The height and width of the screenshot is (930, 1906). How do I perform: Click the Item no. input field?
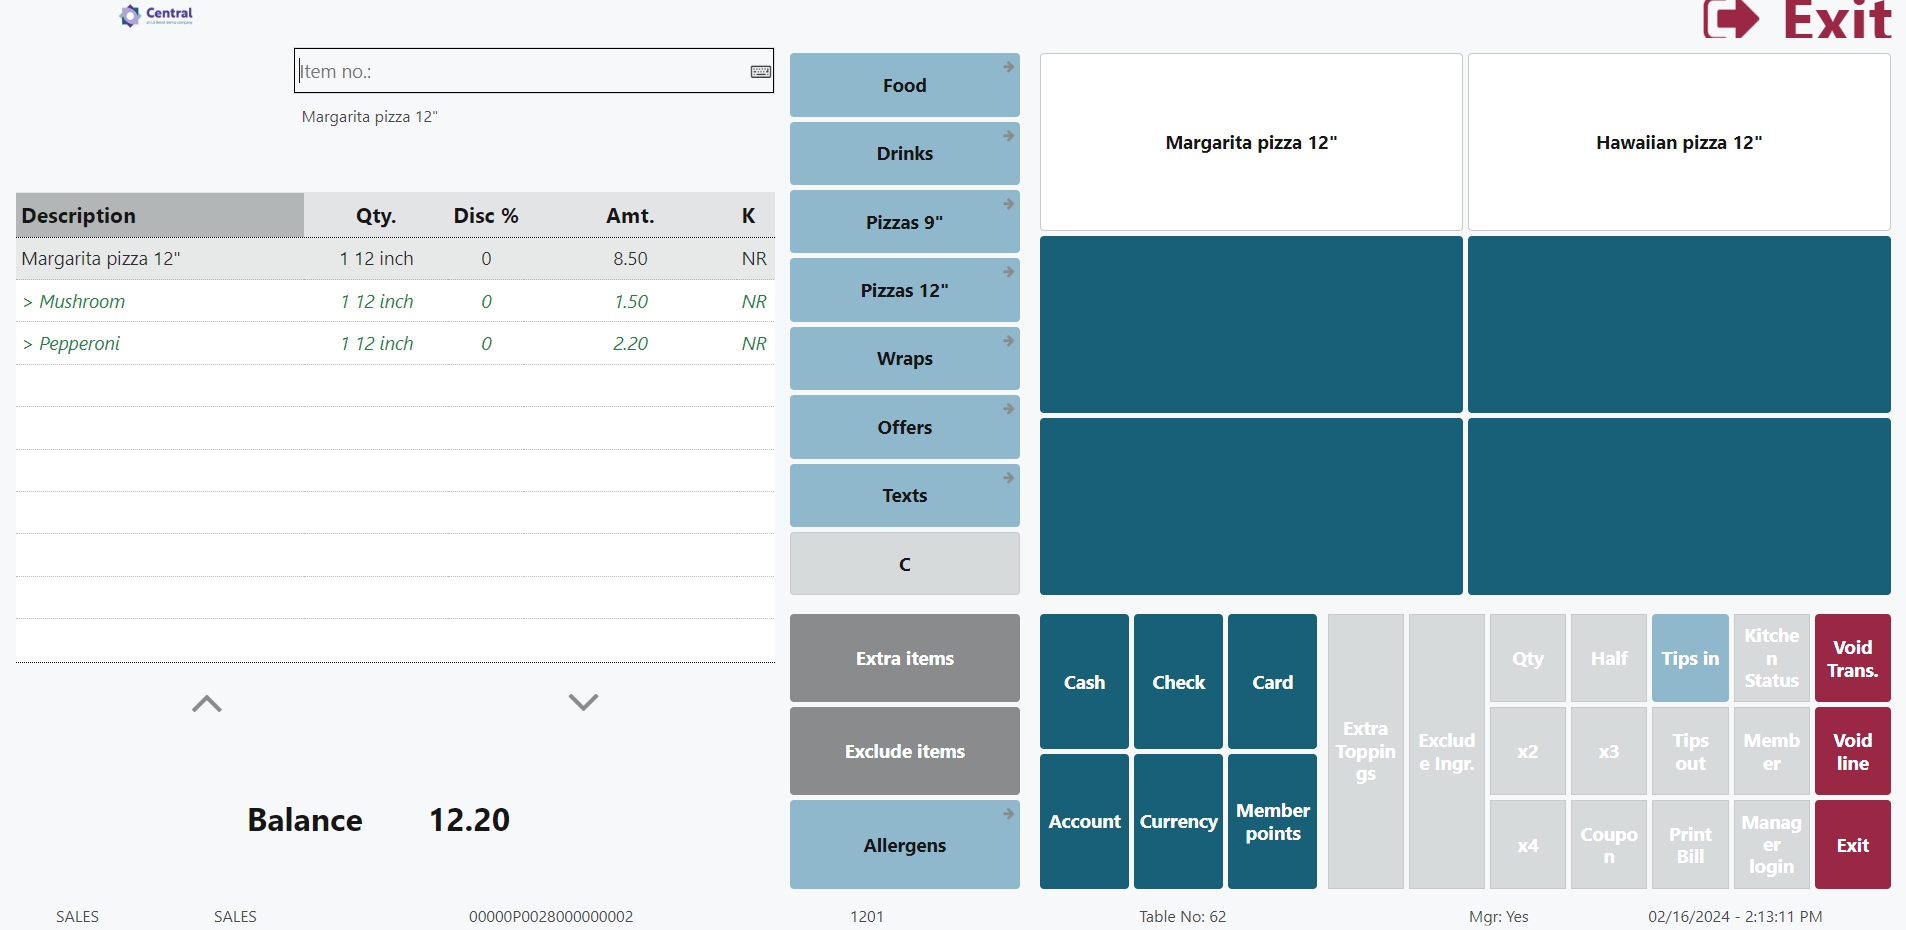click(520, 72)
